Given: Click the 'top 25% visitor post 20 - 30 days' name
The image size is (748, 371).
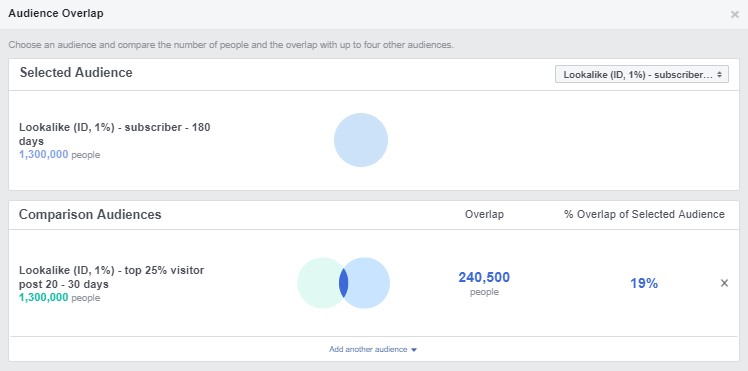Looking at the screenshot, I should point(112,277).
